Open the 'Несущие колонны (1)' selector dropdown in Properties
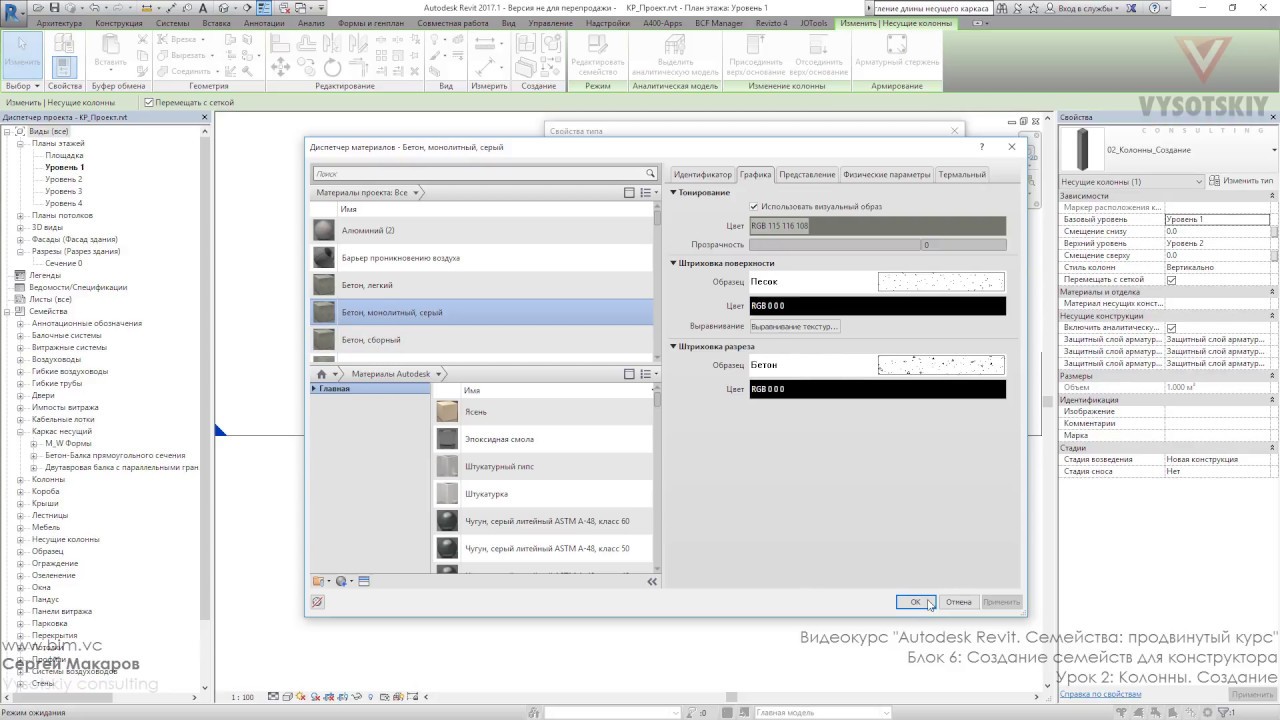 1132,181
